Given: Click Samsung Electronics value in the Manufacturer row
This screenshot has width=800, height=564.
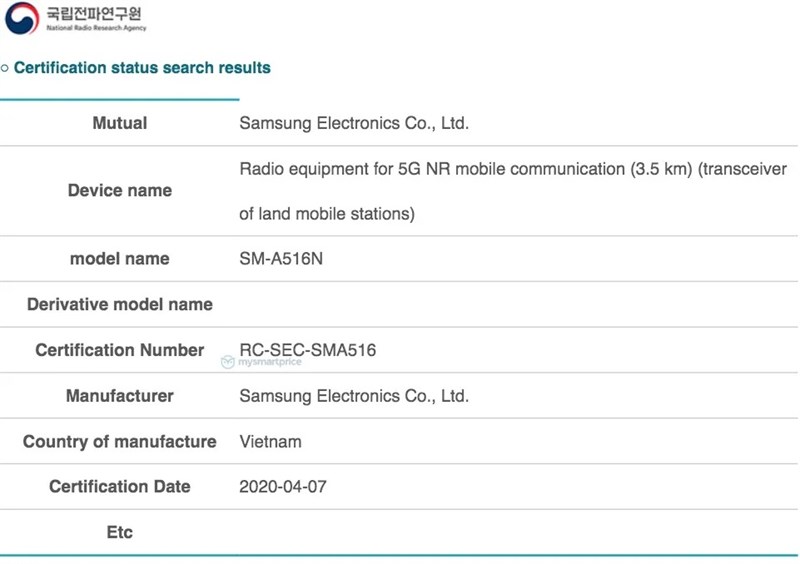Looking at the screenshot, I should click(354, 396).
